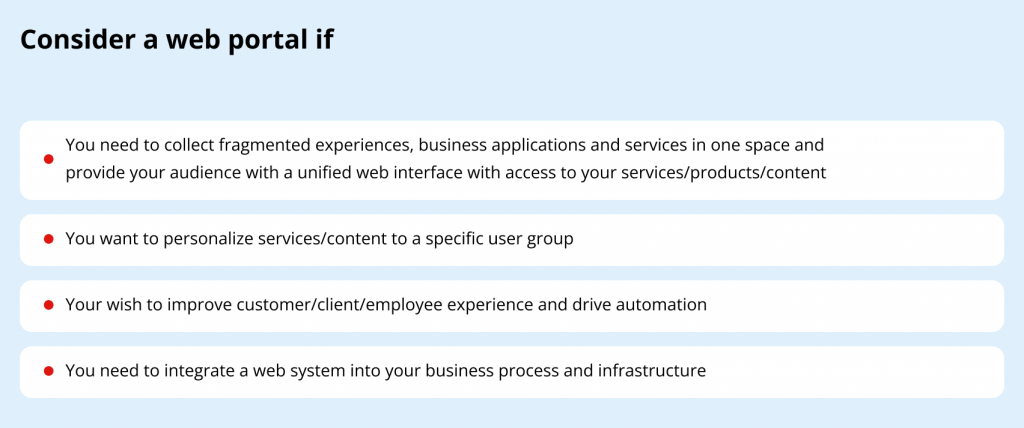Click the red bullet beside "integrate a web system"
The image size is (1024, 428).
pos(48,371)
